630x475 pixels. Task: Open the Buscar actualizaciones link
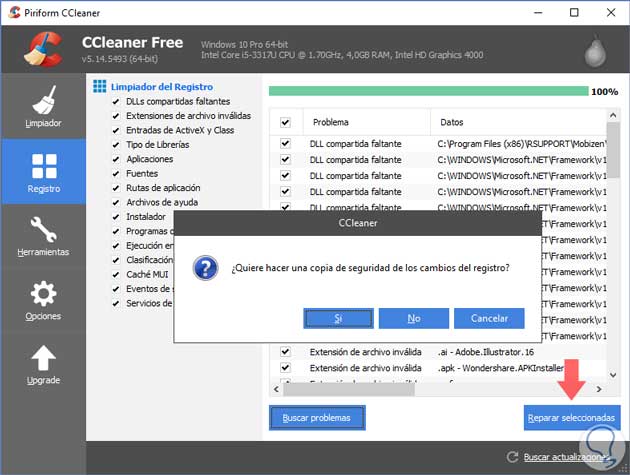click(x=566, y=457)
